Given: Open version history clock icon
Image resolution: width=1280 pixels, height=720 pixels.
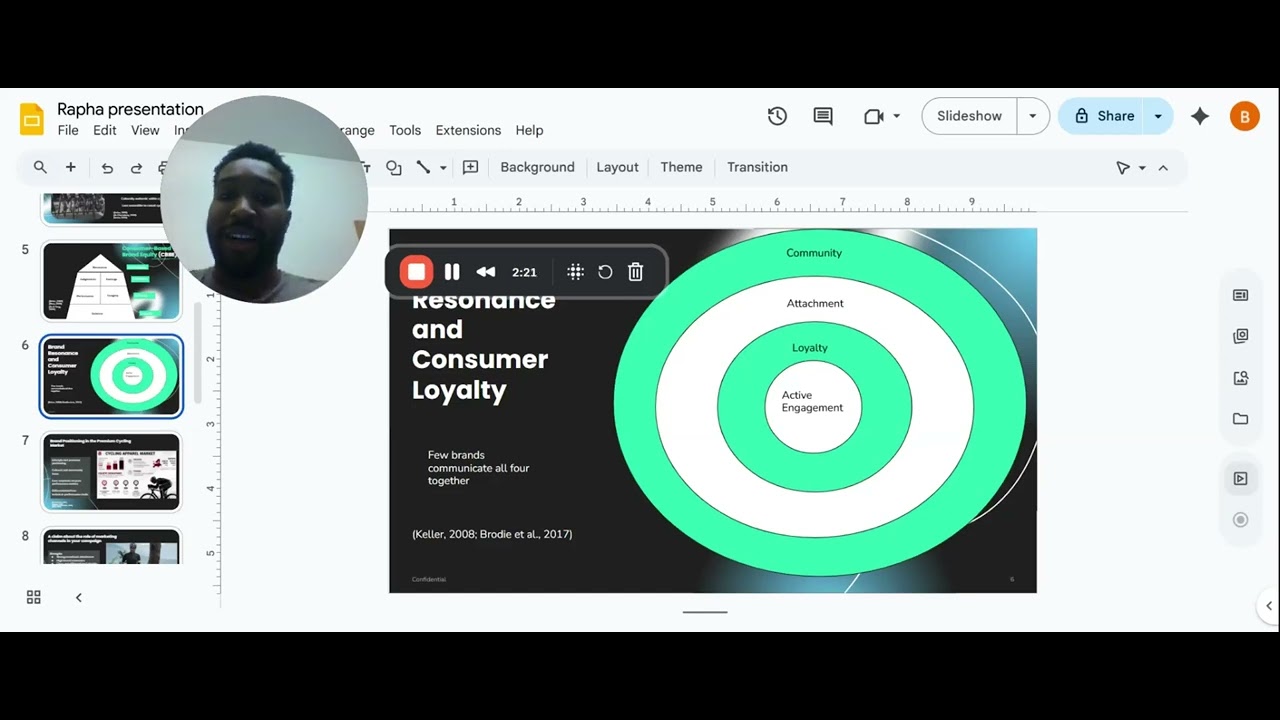Looking at the screenshot, I should coord(777,116).
